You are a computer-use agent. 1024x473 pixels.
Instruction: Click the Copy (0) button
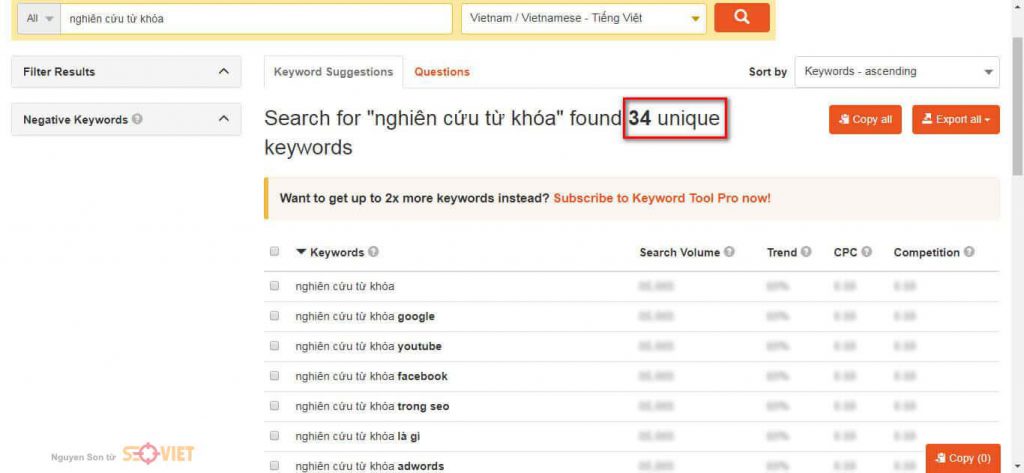pos(963,458)
